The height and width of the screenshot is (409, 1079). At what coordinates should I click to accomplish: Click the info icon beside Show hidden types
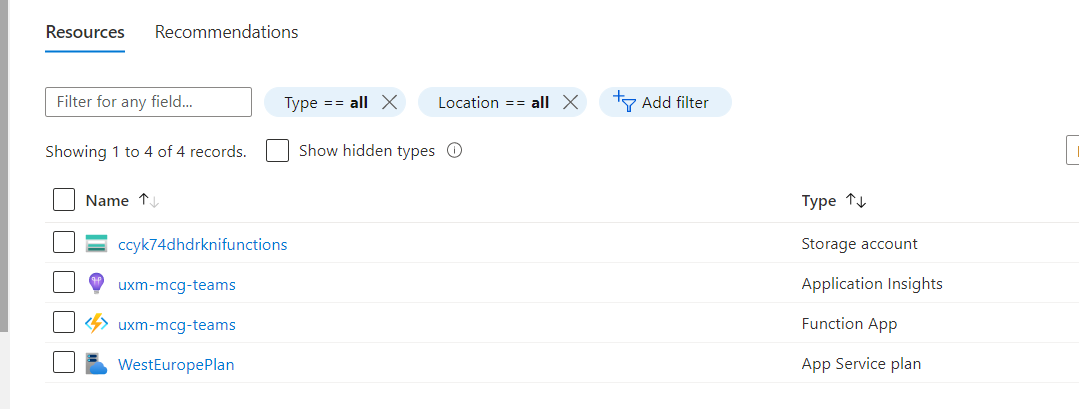pos(455,151)
